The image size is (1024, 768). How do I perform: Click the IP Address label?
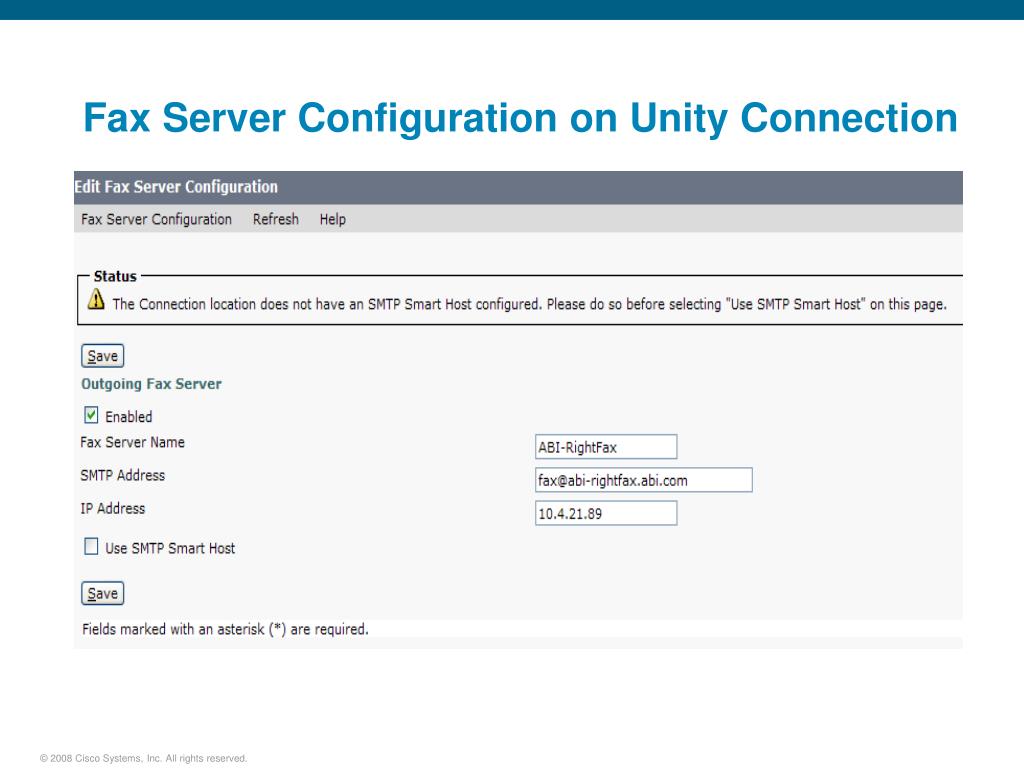113,509
